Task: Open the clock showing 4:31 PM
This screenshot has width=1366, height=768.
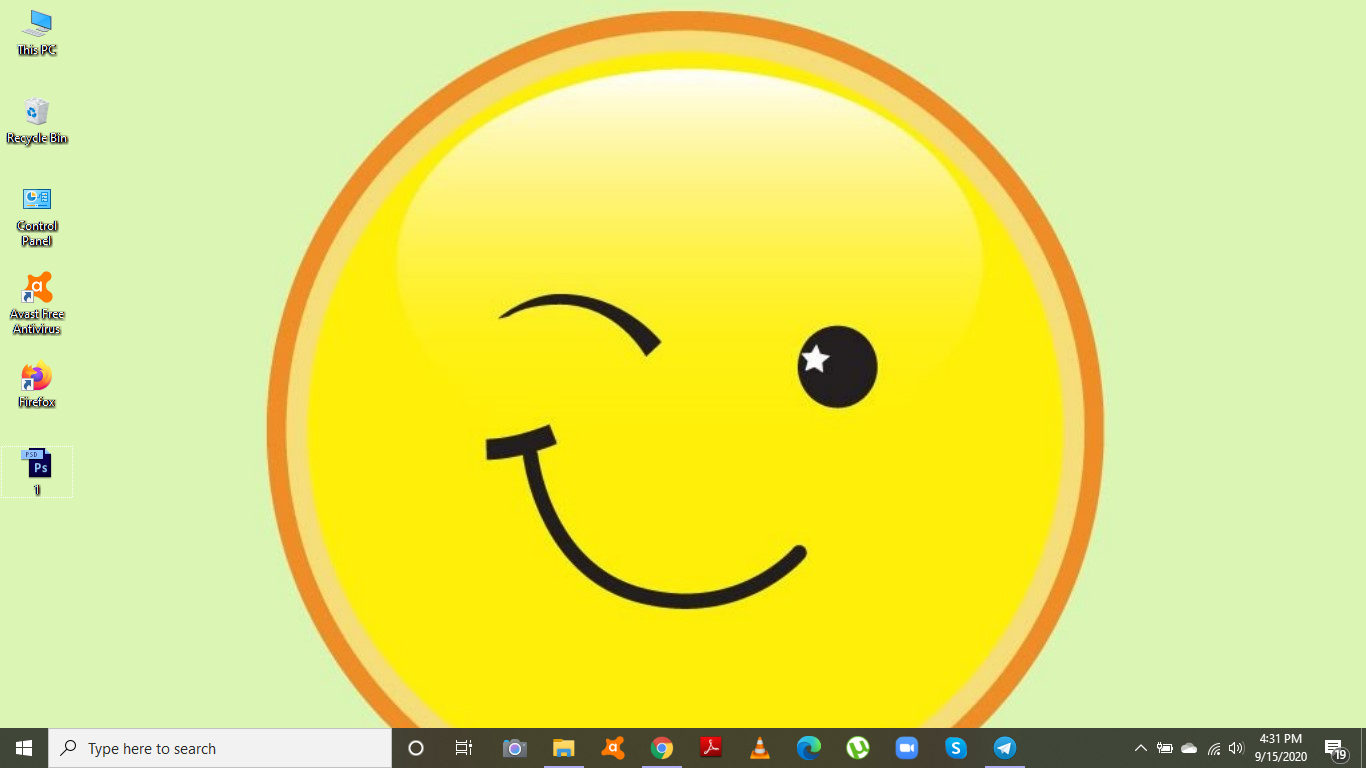Action: [x=1281, y=748]
